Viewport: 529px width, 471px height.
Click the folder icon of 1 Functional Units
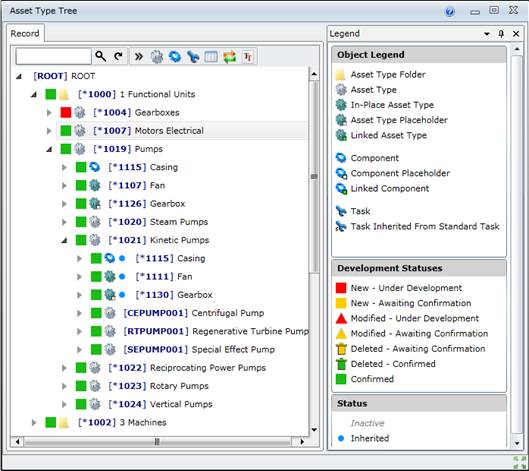coord(64,94)
